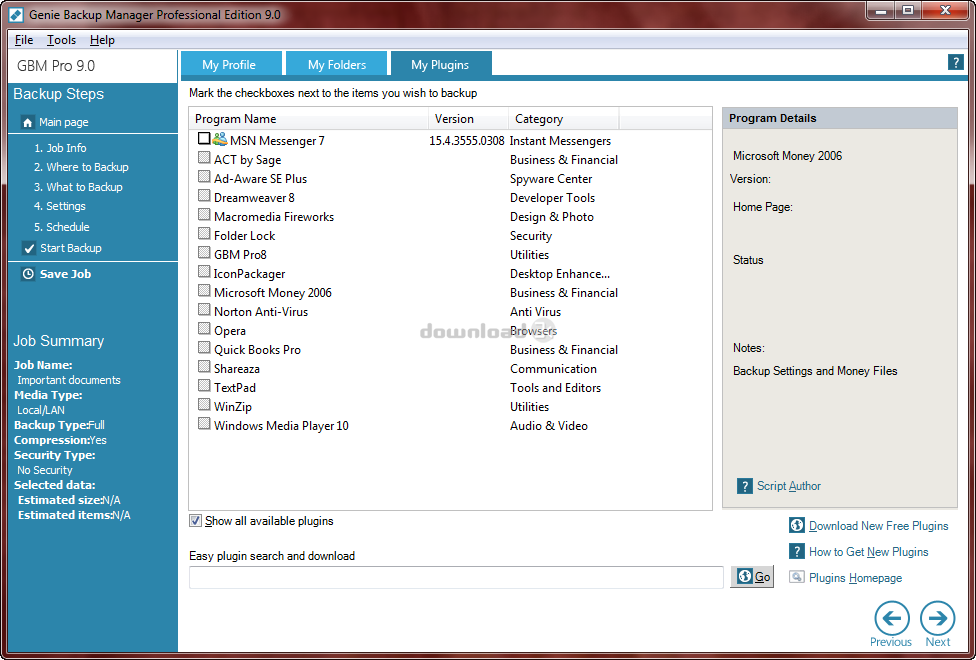Open the File menu
The height and width of the screenshot is (660, 976).
[x=24, y=40]
